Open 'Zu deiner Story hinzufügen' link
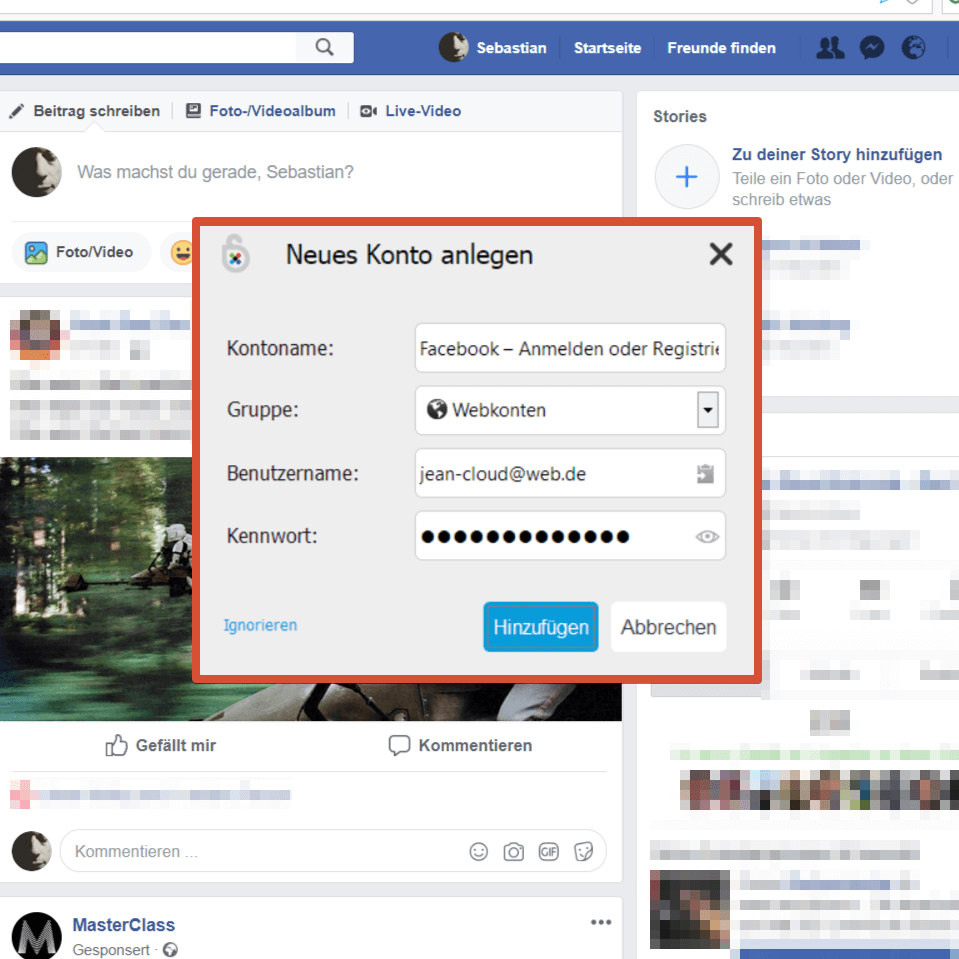 (837, 154)
